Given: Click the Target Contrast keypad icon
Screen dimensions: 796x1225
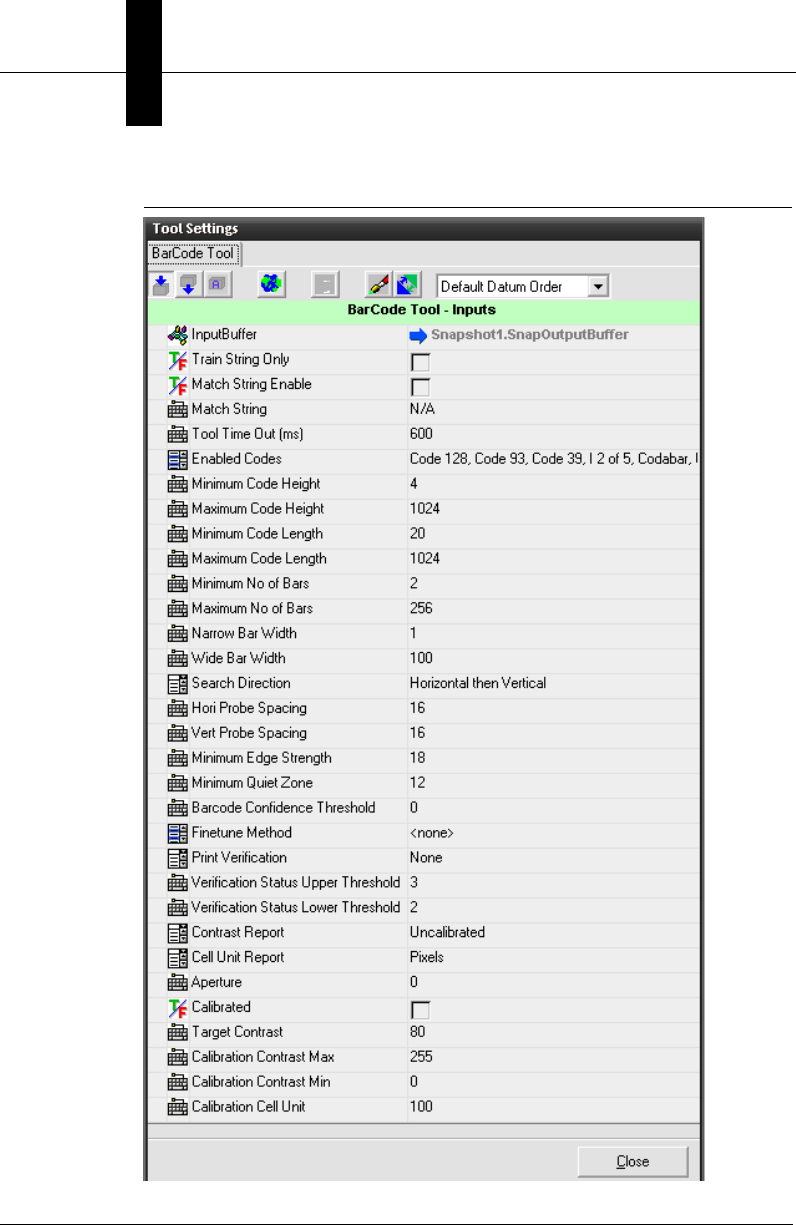Looking at the screenshot, I should click(177, 1032).
